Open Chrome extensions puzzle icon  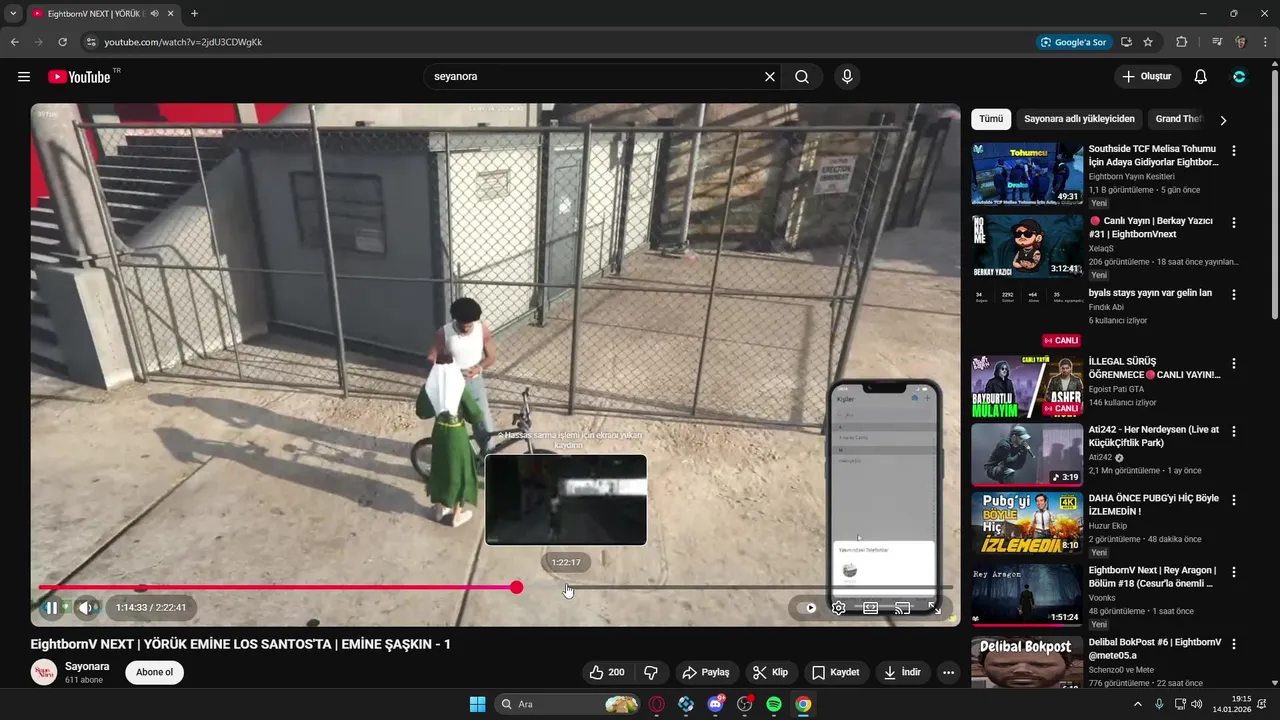pos(1182,42)
